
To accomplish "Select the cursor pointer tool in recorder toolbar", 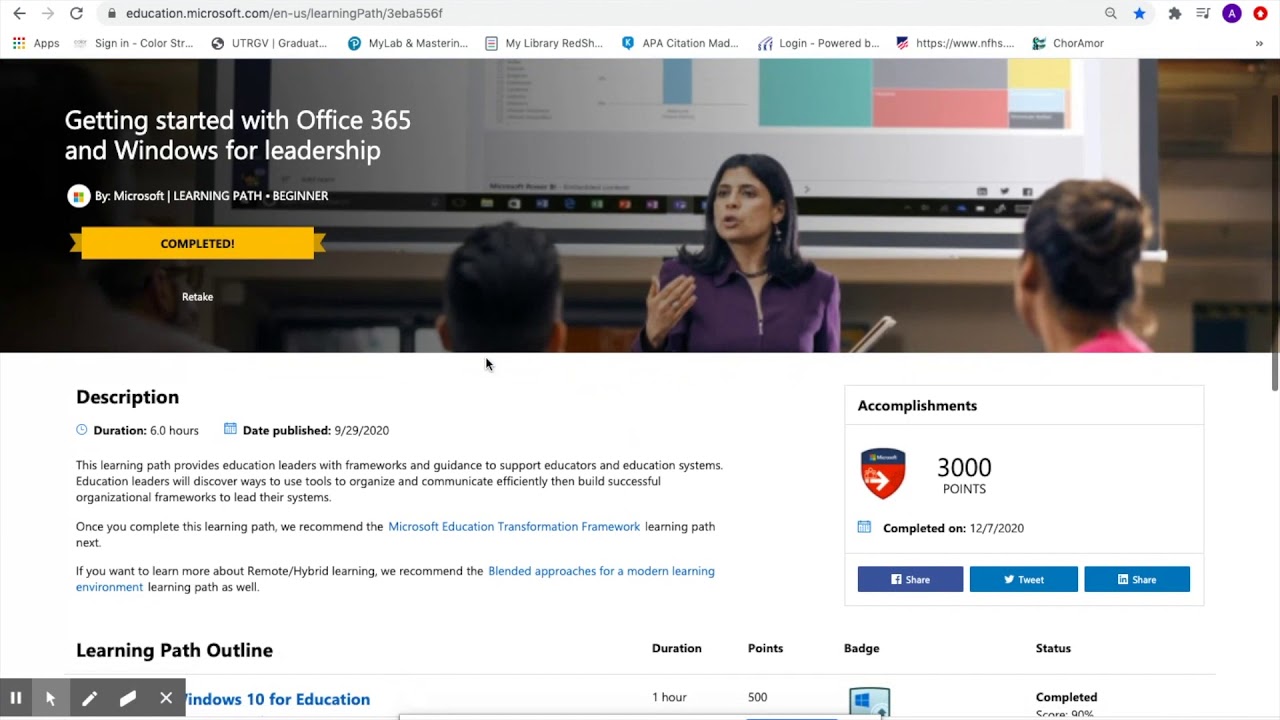I will [50, 699].
